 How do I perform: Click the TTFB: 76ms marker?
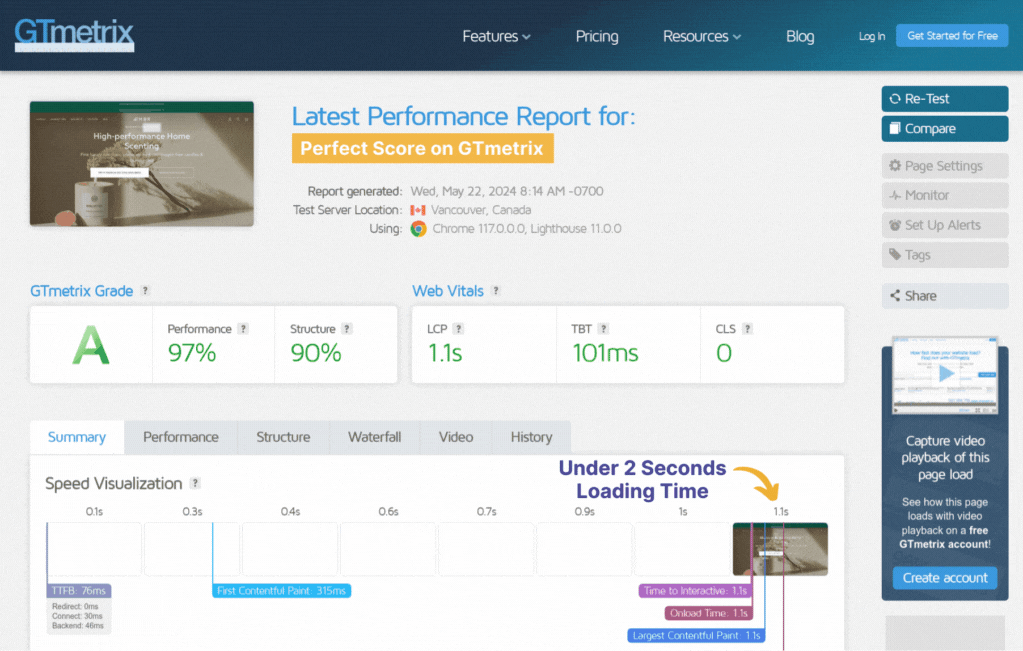(x=78, y=591)
